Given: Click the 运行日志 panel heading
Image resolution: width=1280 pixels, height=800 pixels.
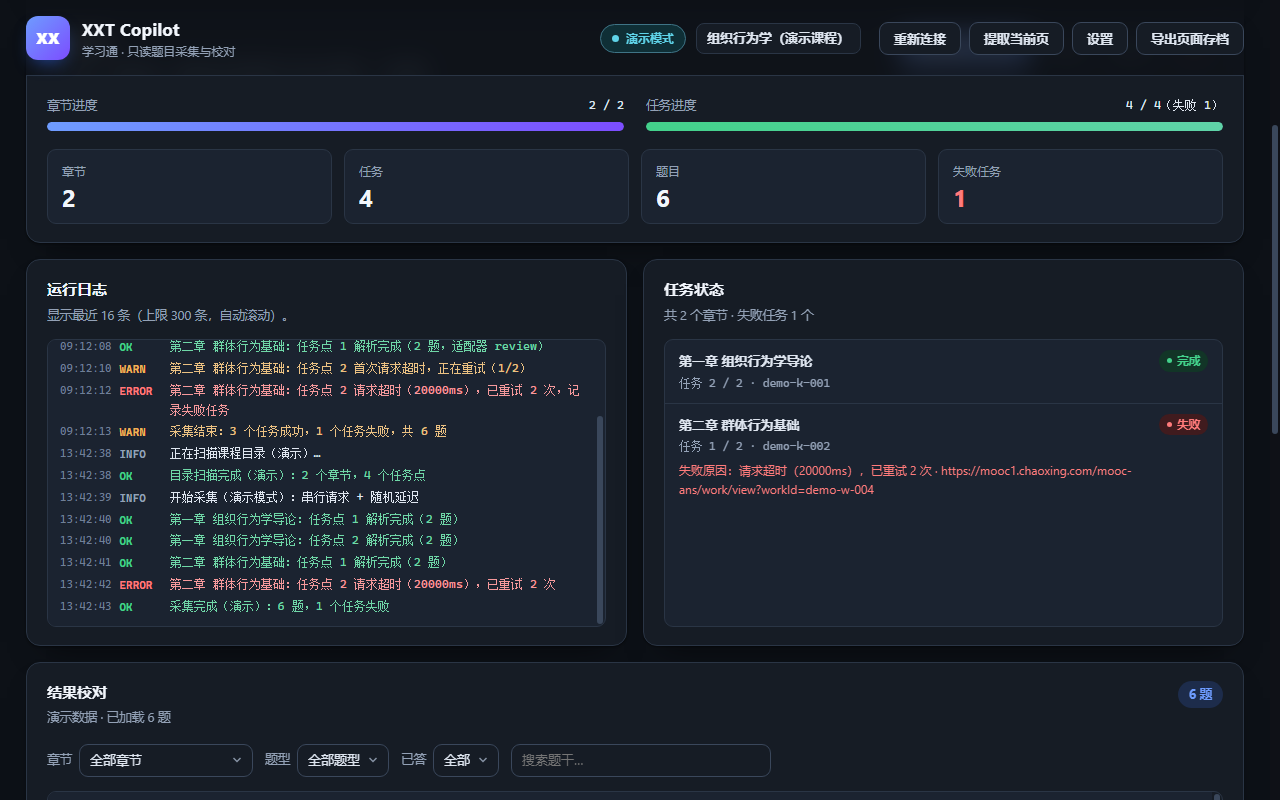Looking at the screenshot, I should click(x=77, y=290).
